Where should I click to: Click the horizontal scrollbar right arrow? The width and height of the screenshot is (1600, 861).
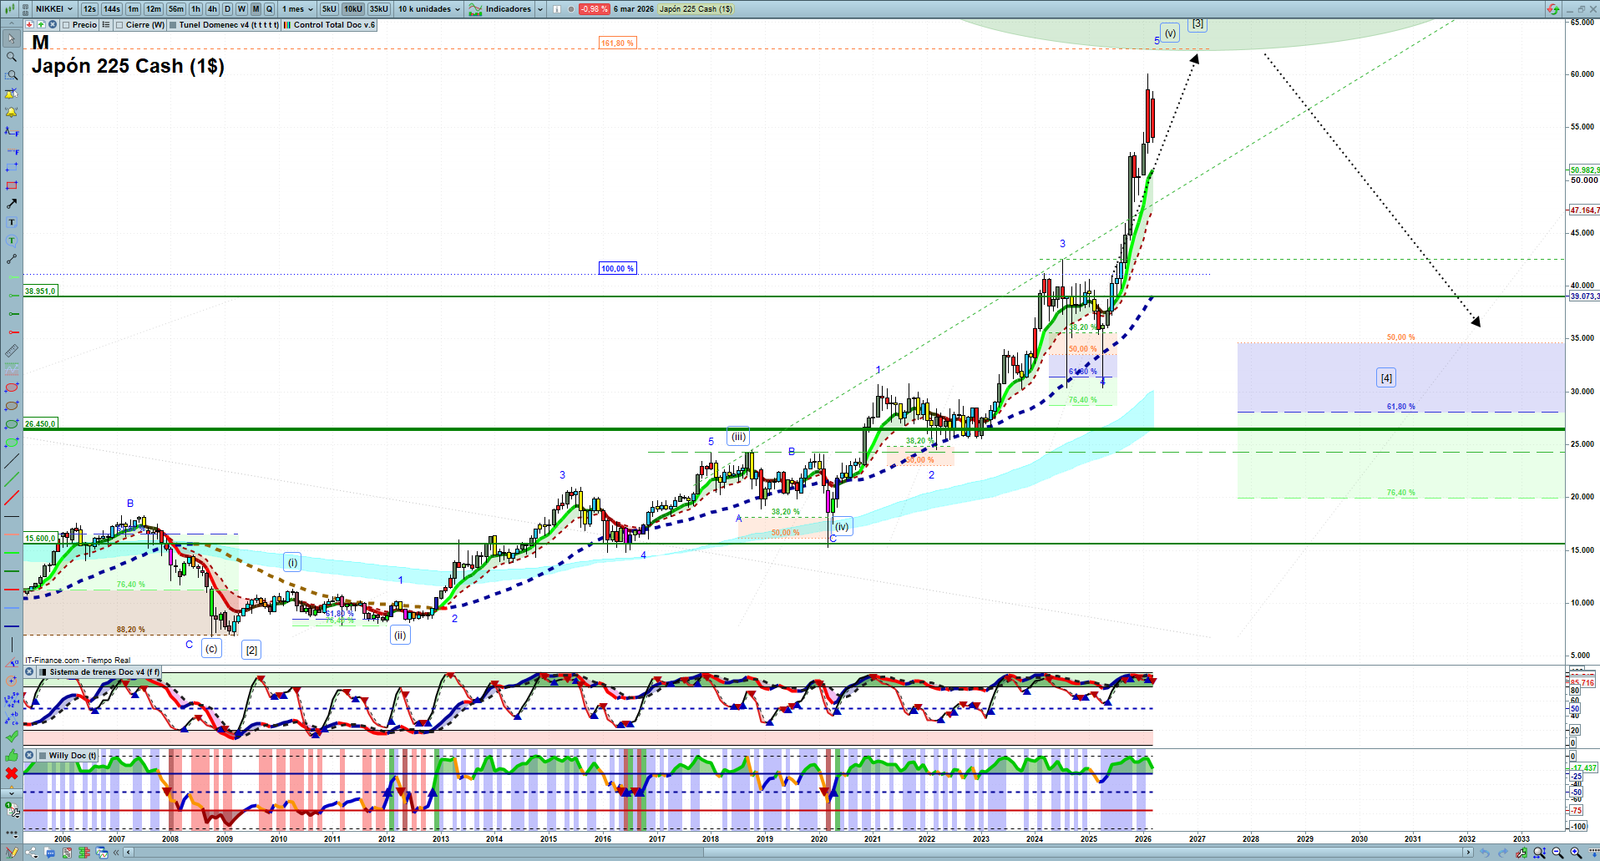point(1467,853)
